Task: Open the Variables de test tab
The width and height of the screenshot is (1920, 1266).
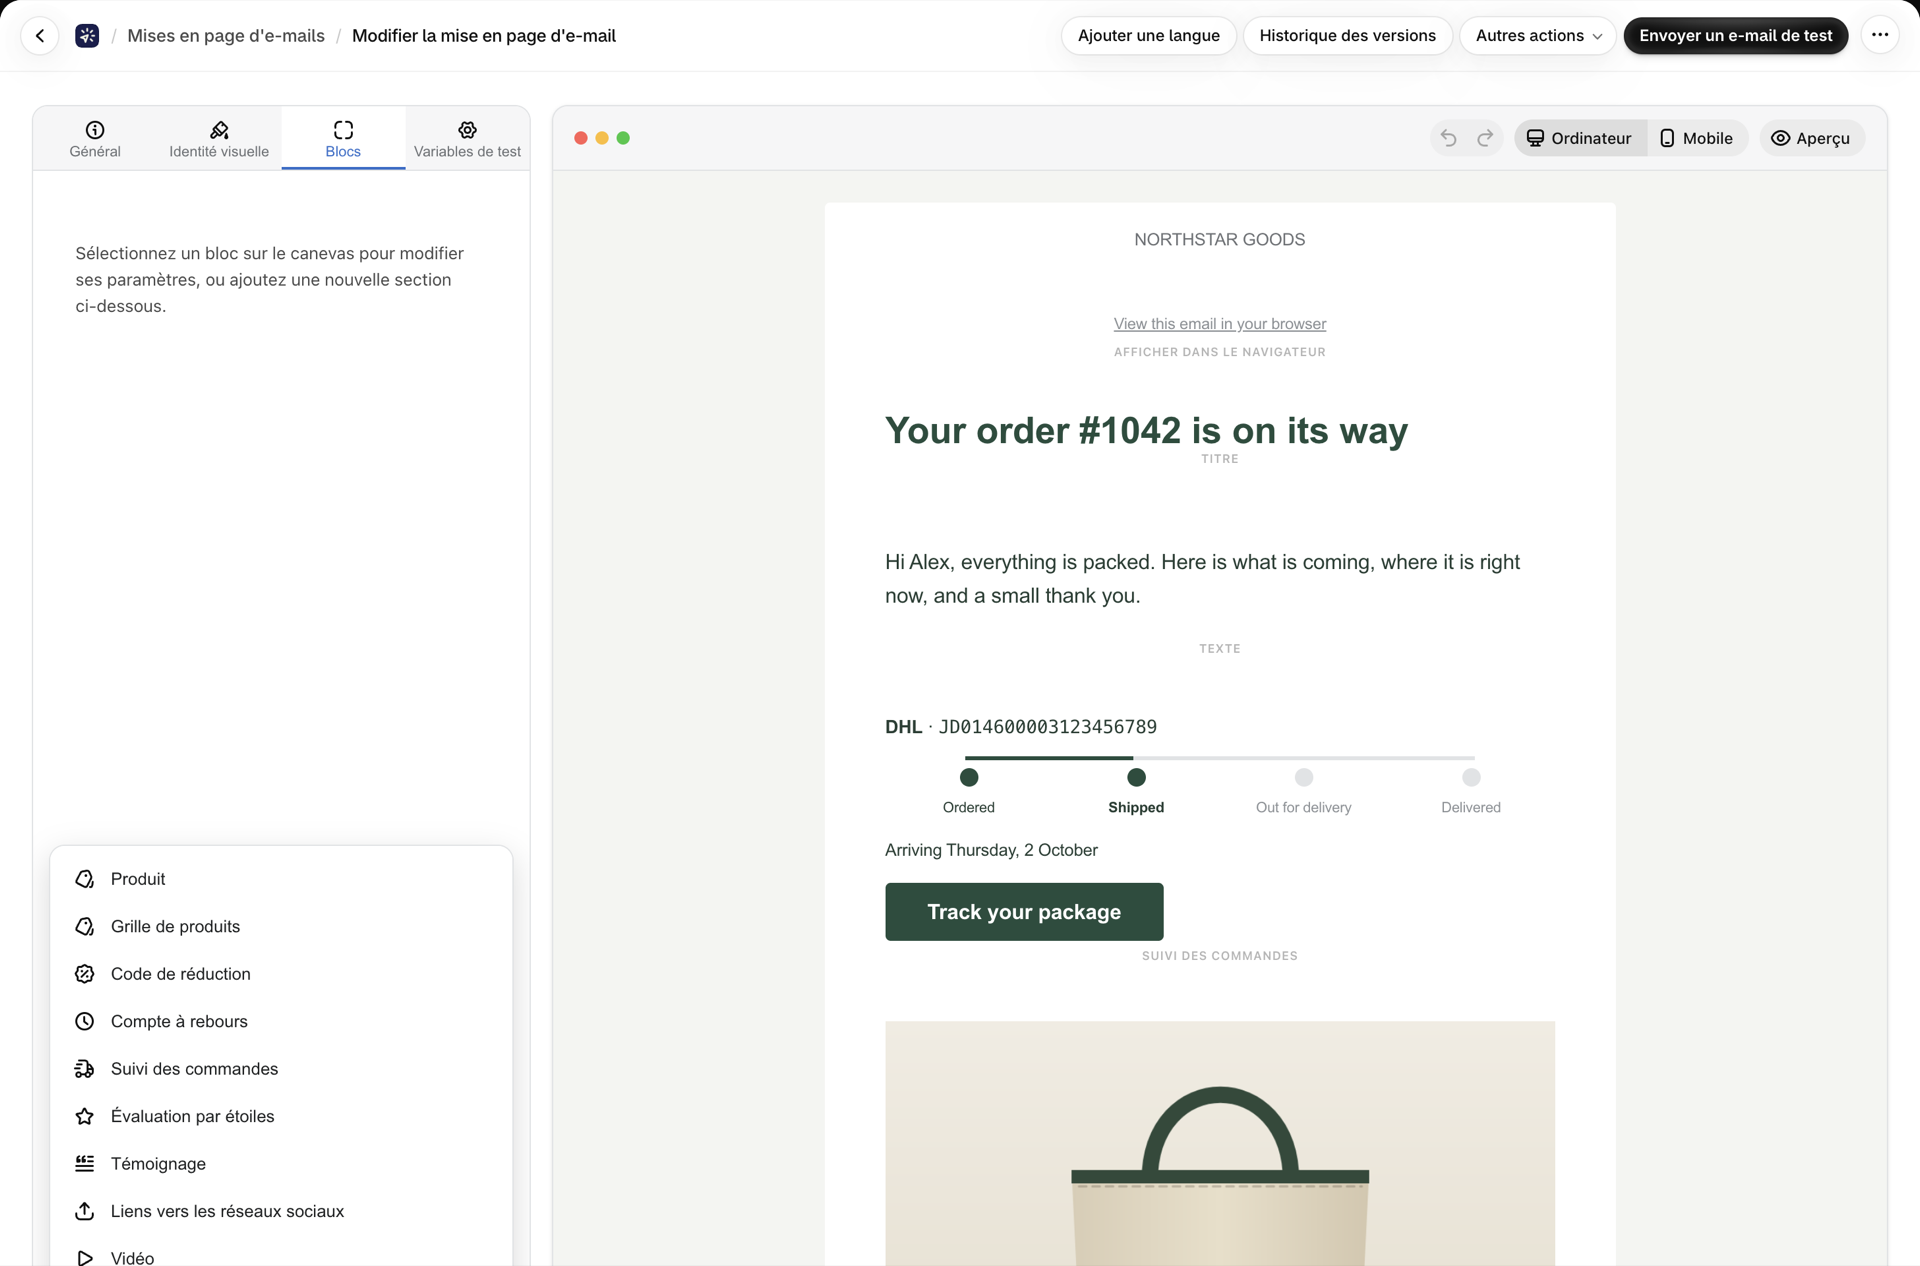Action: (467, 138)
